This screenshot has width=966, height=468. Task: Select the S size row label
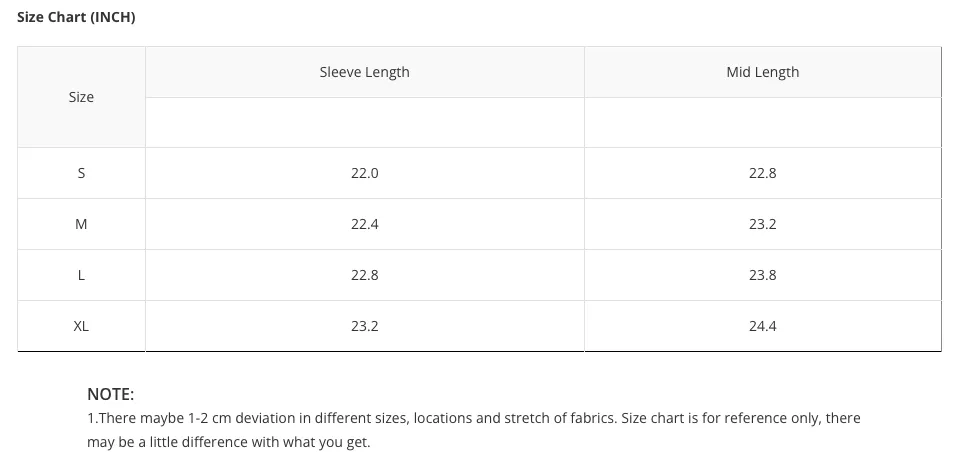coord(81,173)
